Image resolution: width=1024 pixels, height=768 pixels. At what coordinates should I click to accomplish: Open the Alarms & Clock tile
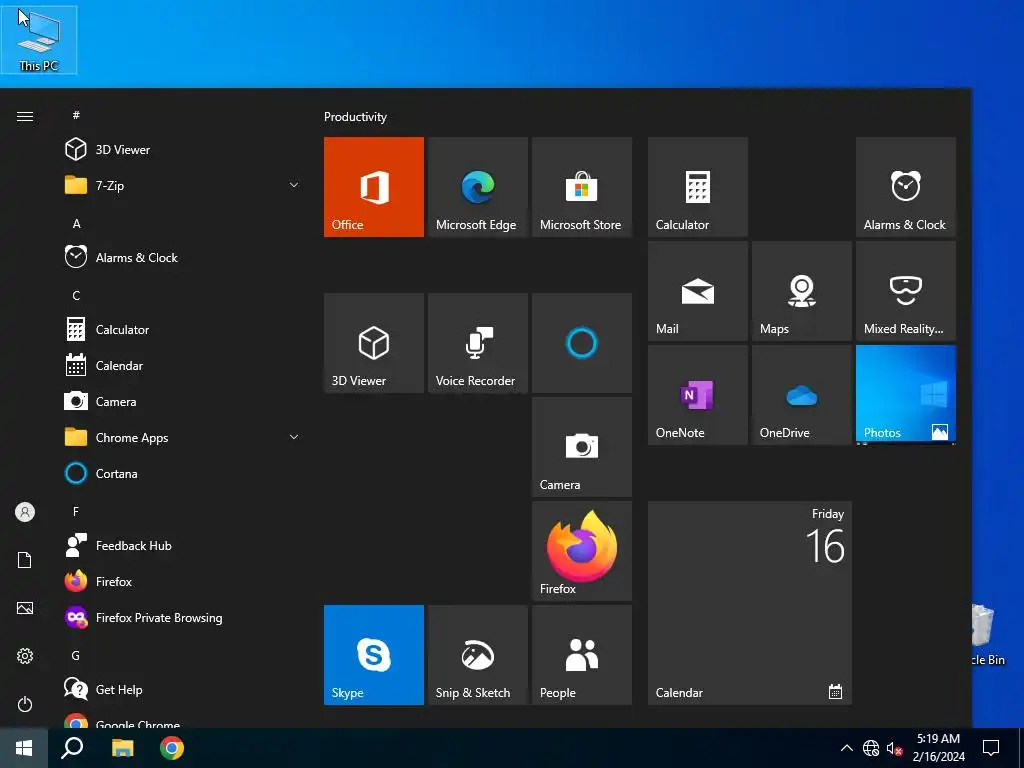[x=906, y=187]
